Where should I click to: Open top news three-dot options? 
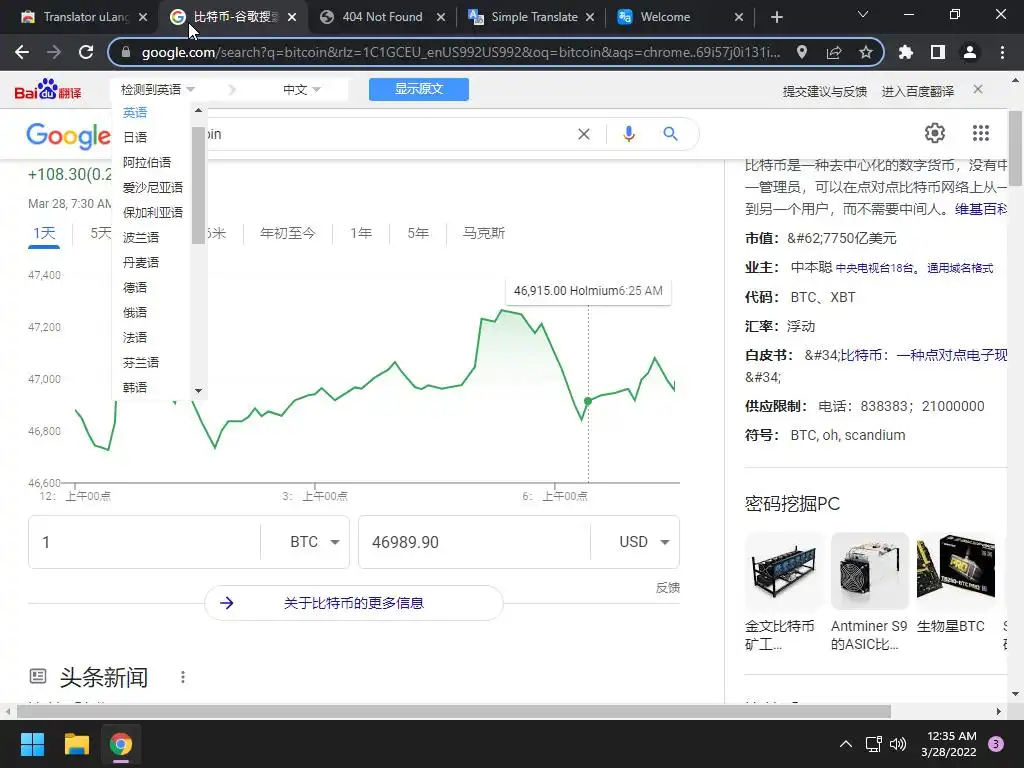pos(183,677)
